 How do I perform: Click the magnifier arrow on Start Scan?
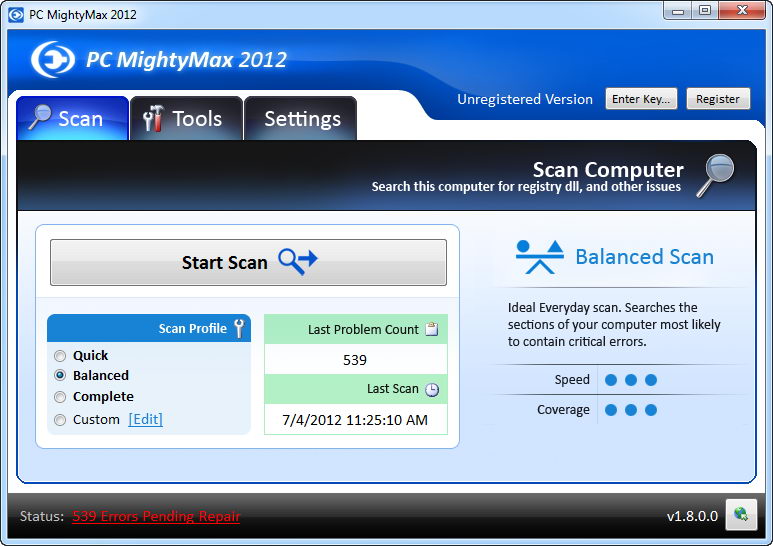point(298,261)
